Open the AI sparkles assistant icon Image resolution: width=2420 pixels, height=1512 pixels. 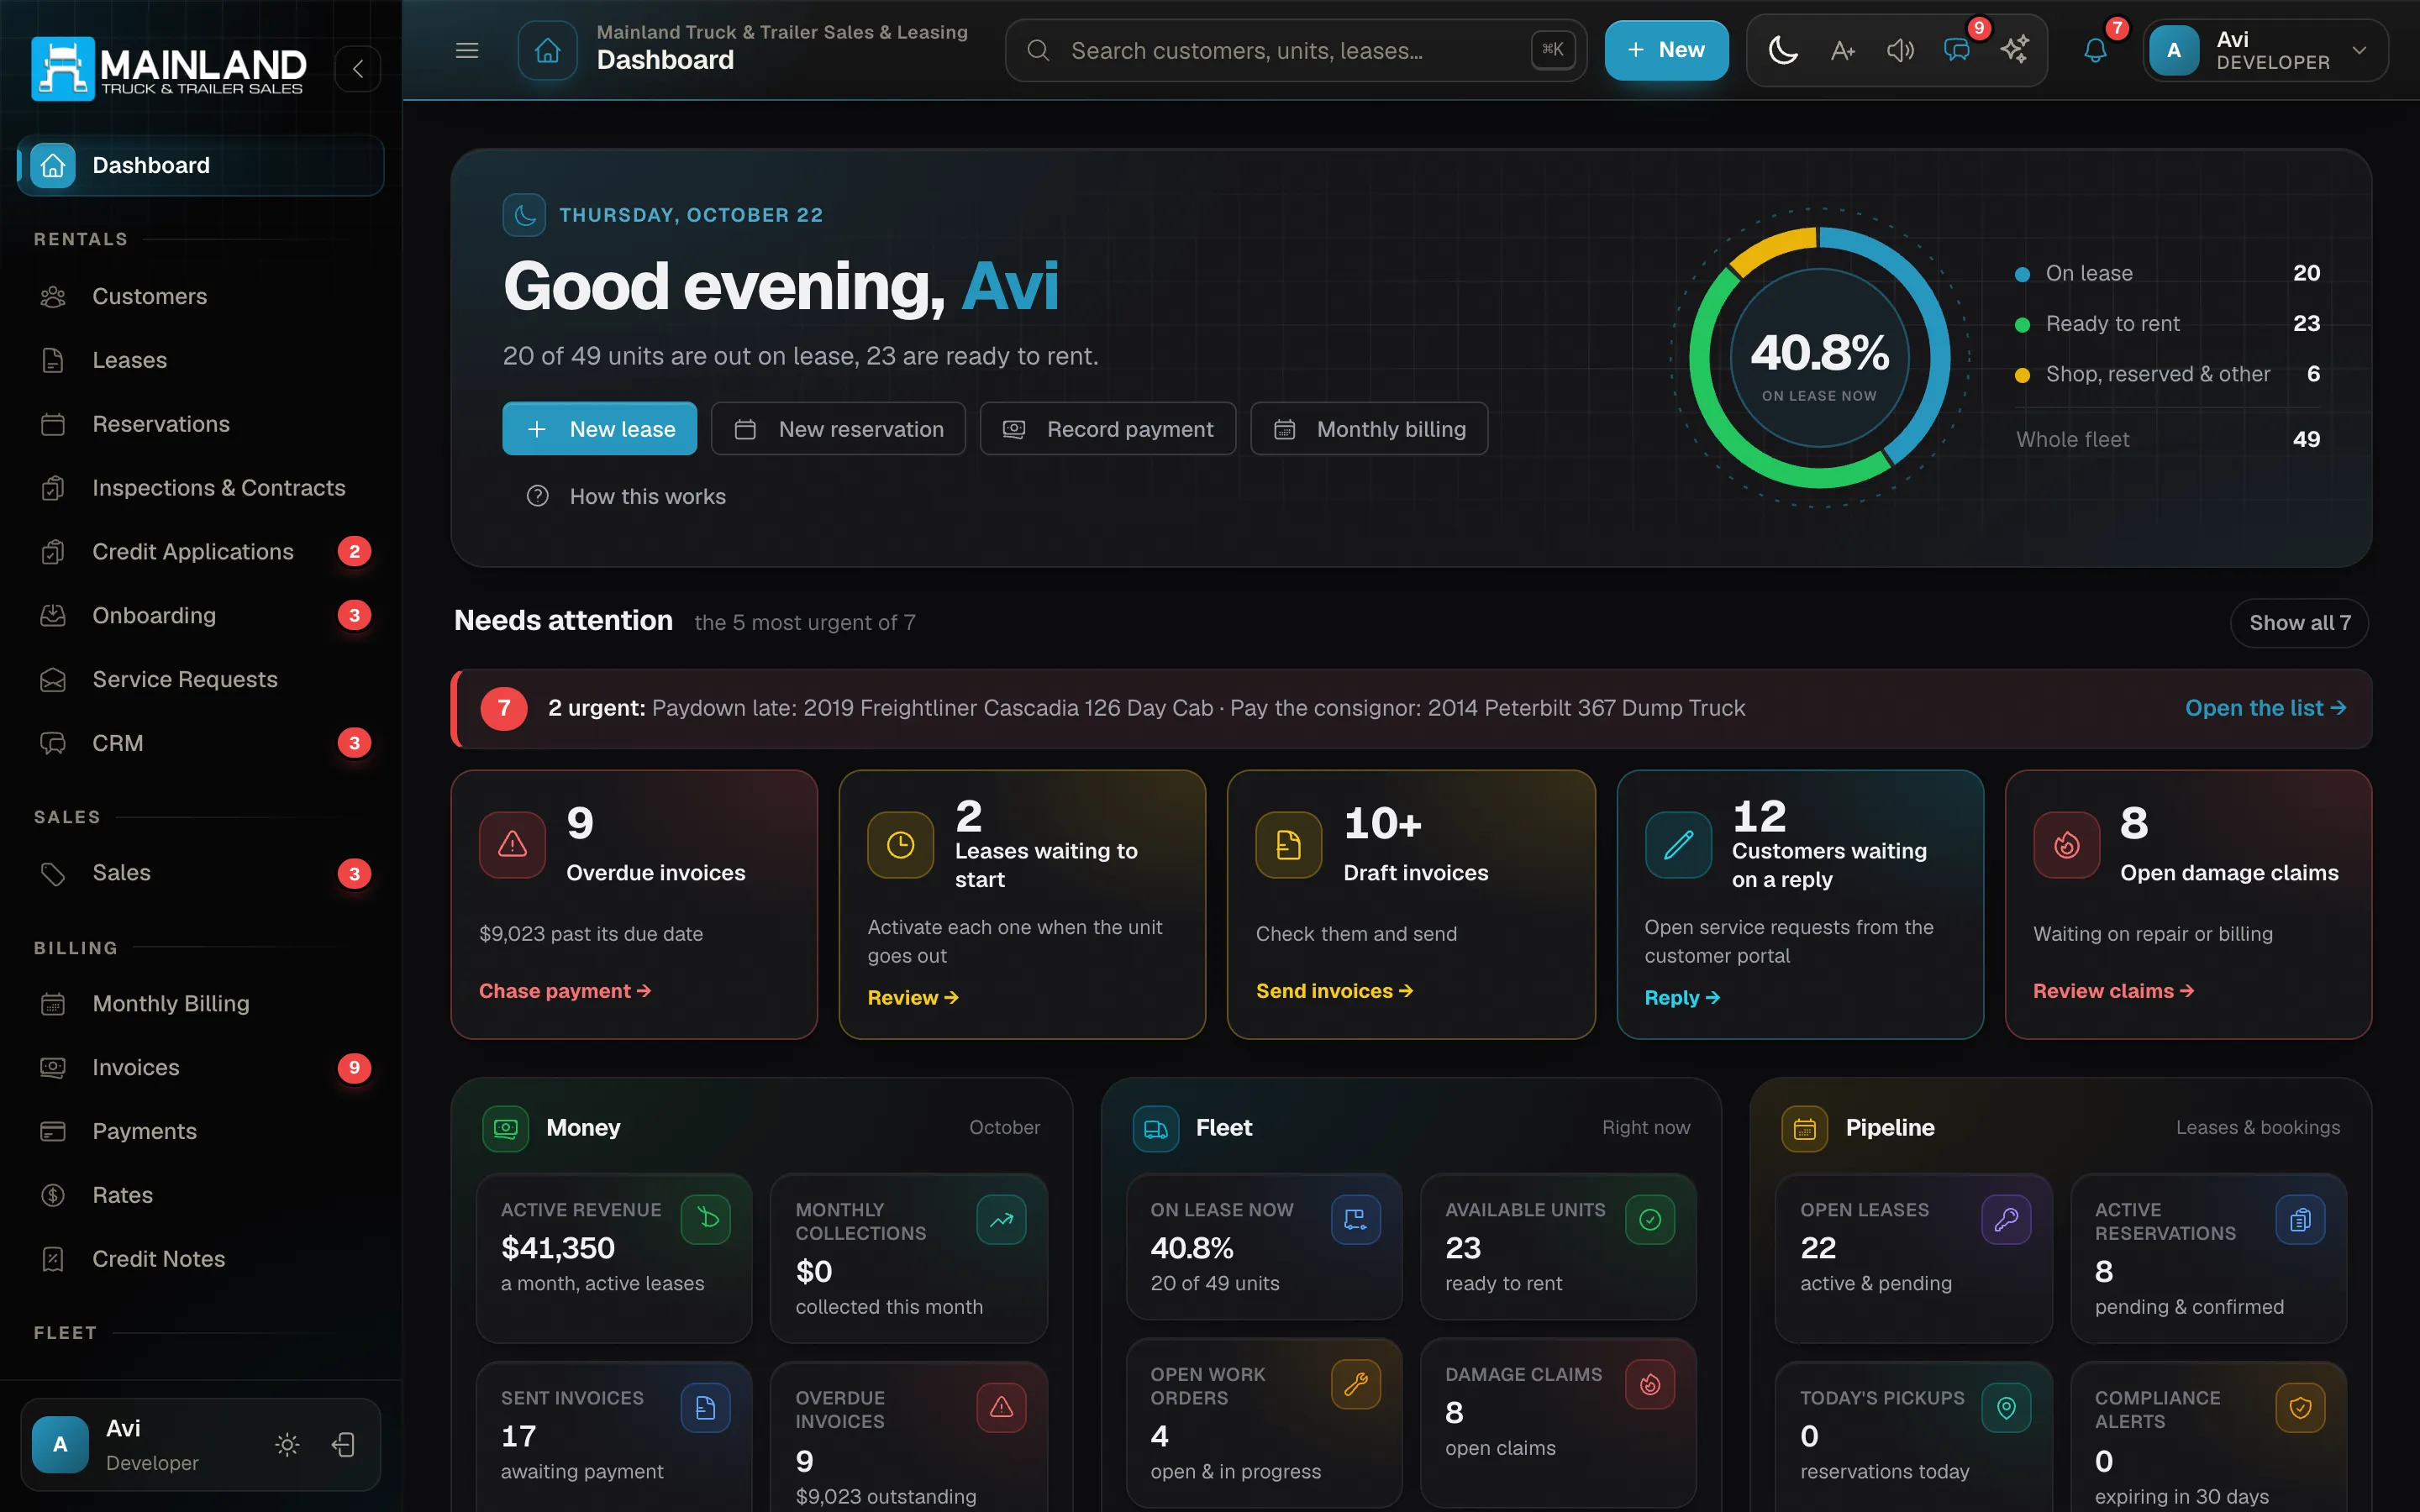tap(2015, 50)
